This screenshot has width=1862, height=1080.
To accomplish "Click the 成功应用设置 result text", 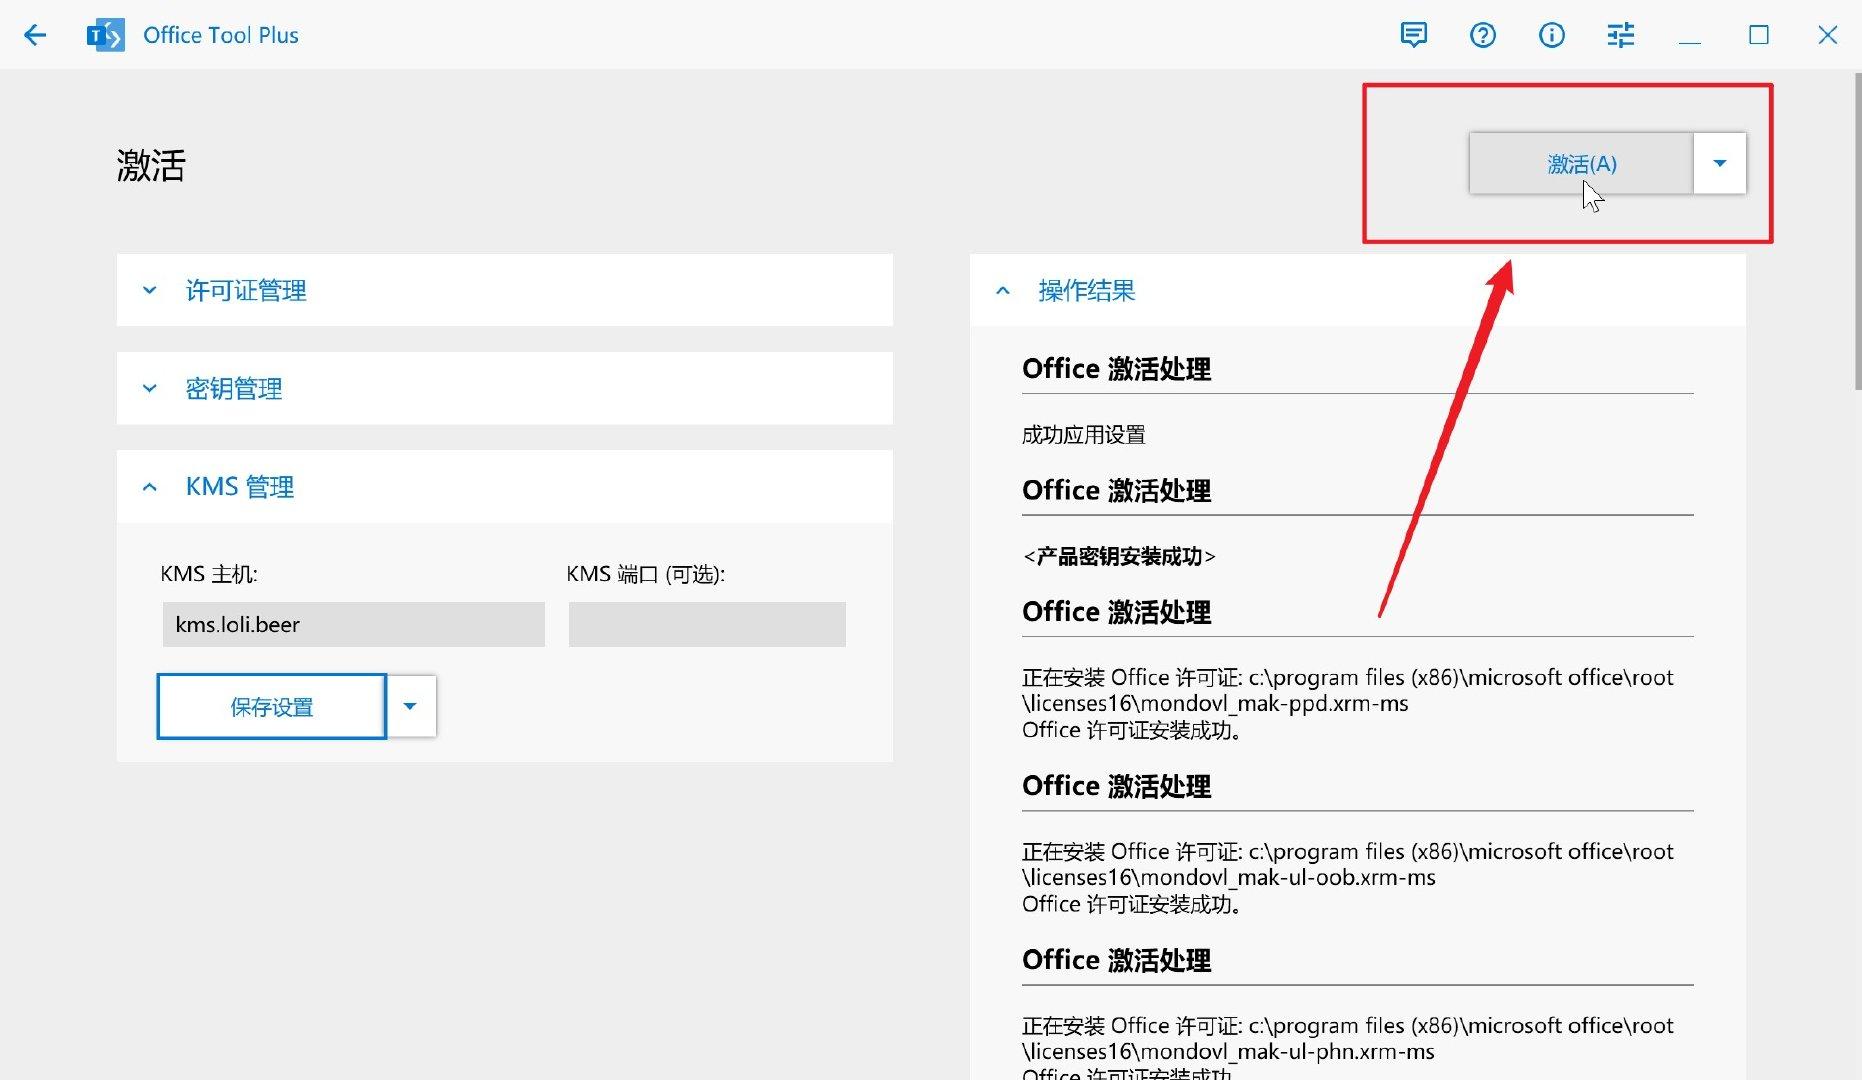I will tap(1083, 435).
